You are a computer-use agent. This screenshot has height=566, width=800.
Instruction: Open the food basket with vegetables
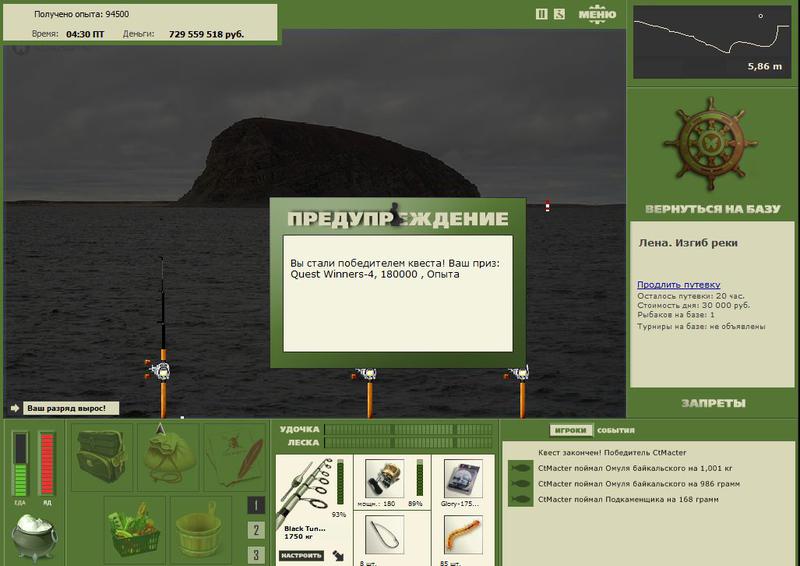pos(135,528)
